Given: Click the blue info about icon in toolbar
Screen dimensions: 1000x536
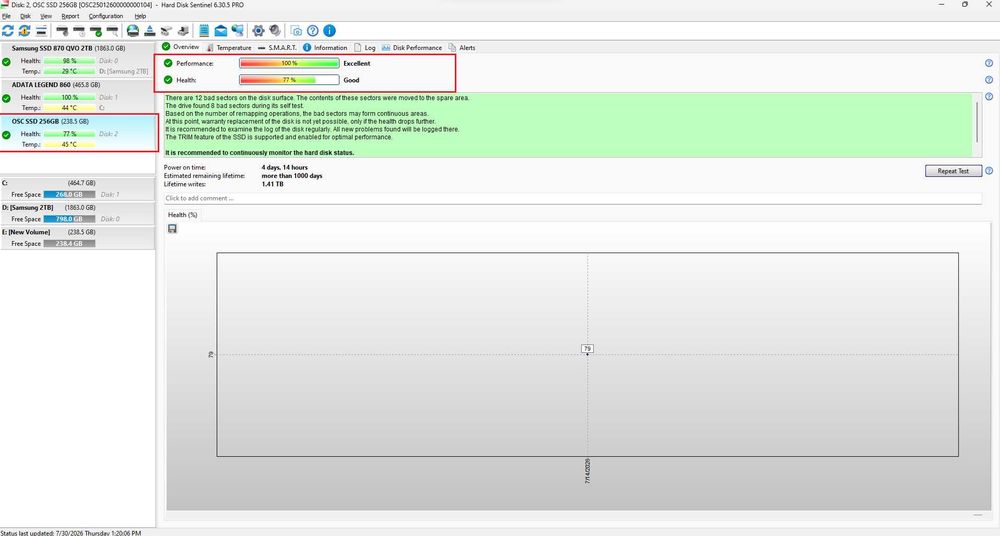Looking at the screenshot, I should [x=329, y=31].
